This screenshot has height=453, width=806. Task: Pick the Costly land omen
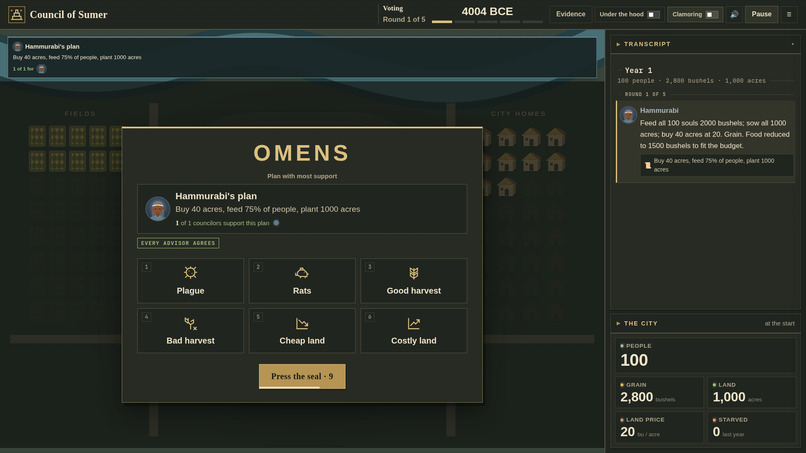click(x=414, y=331)
